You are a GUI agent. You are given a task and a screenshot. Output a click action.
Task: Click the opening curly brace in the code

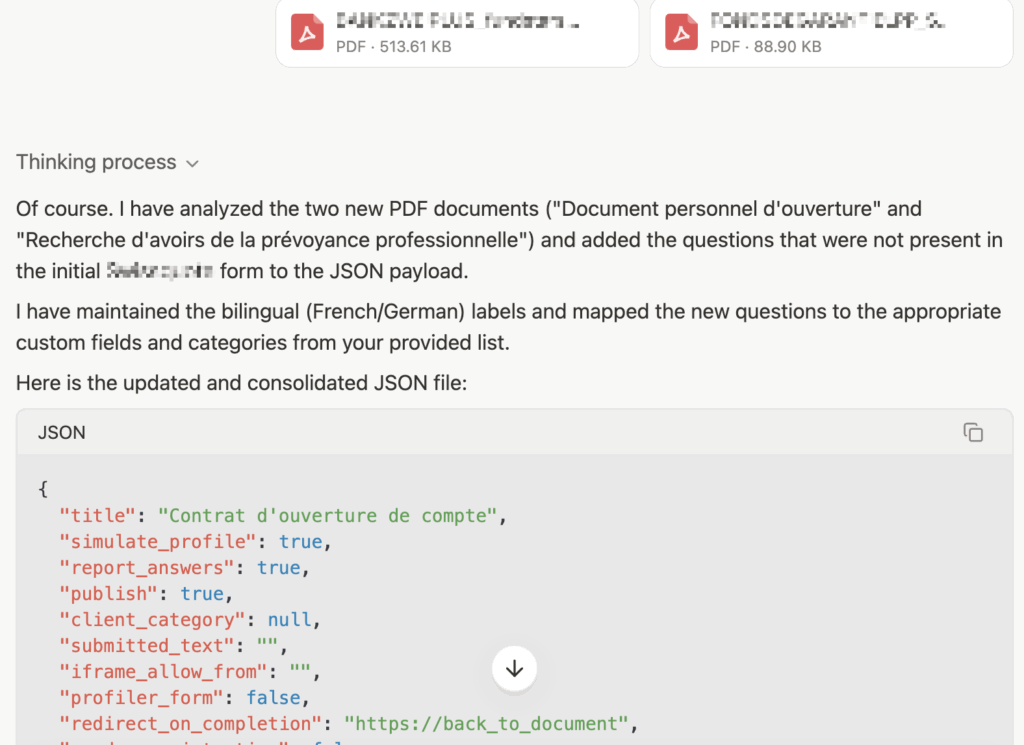click(x=43, y=490)
